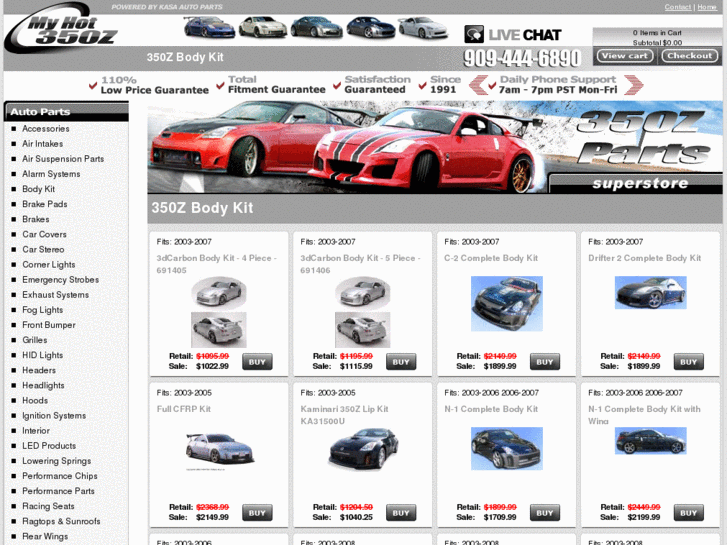Open HID Lights category
Screen dimensions: 727x545
pos(43,355)
